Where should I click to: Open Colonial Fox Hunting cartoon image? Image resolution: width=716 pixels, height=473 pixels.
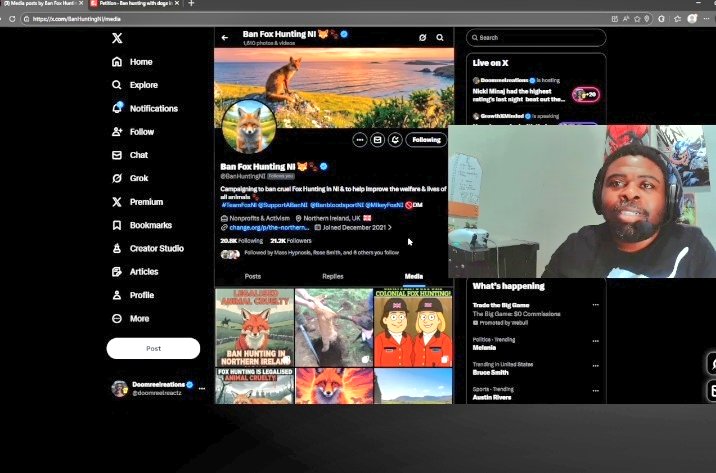click(x=413, y=327)
